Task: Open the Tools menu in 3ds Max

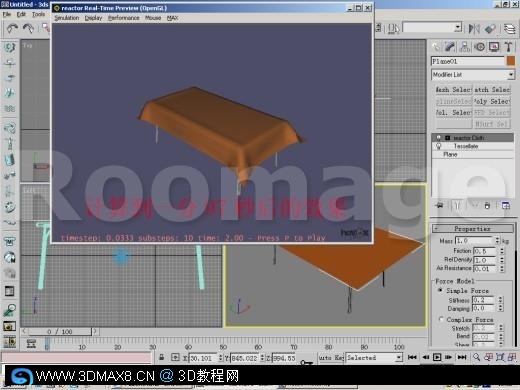Action: tap(38, 14)
